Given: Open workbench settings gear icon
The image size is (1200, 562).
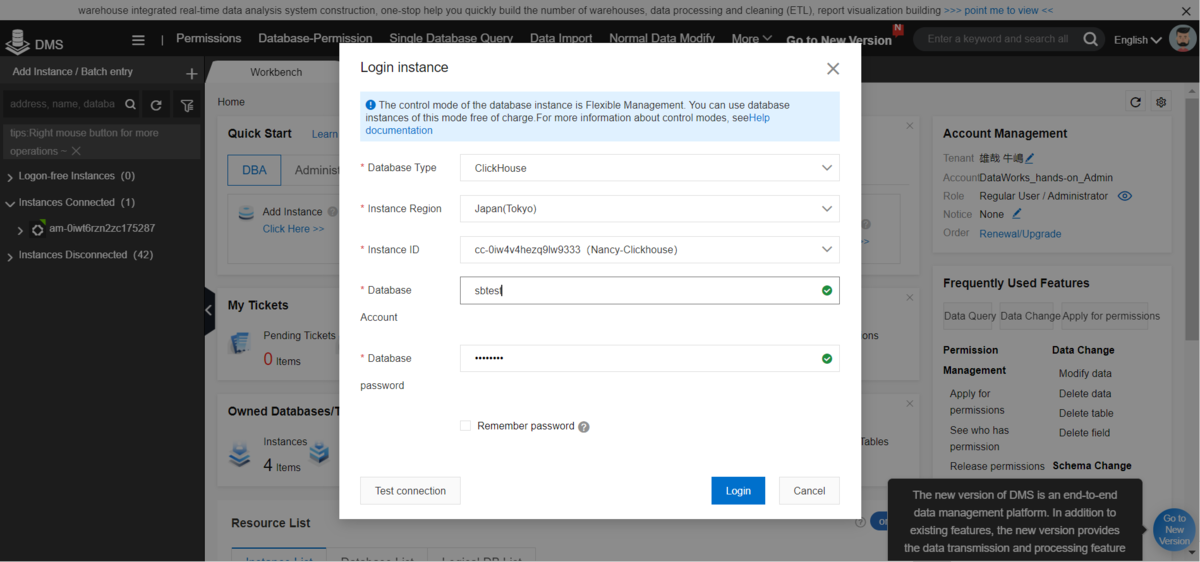Looking at the screenshot, I should 1161,102.
